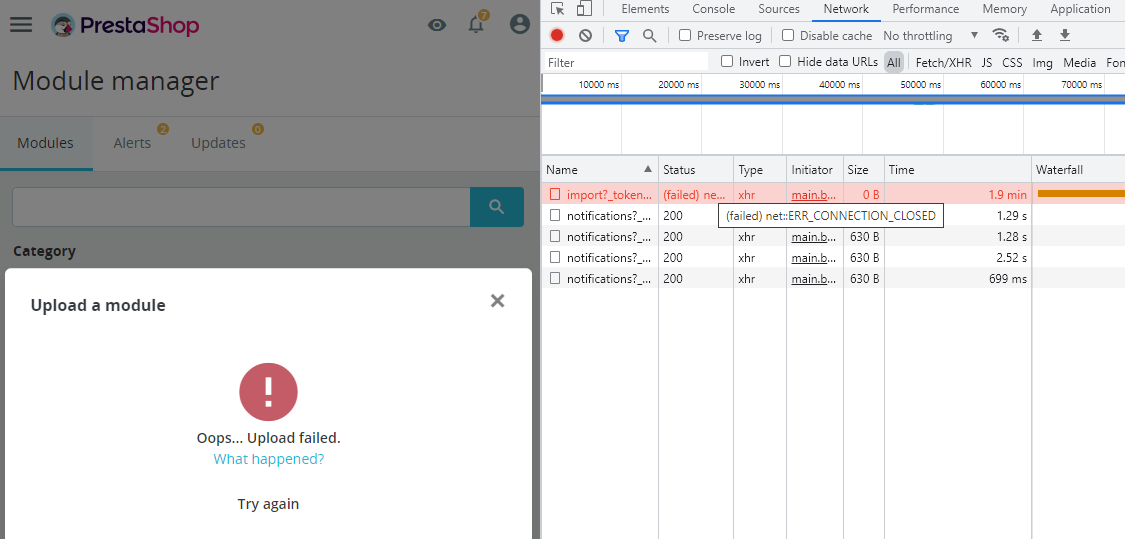
Task: Toggle the DevTools filter funnel icon
Action: [x=621, y=35]
